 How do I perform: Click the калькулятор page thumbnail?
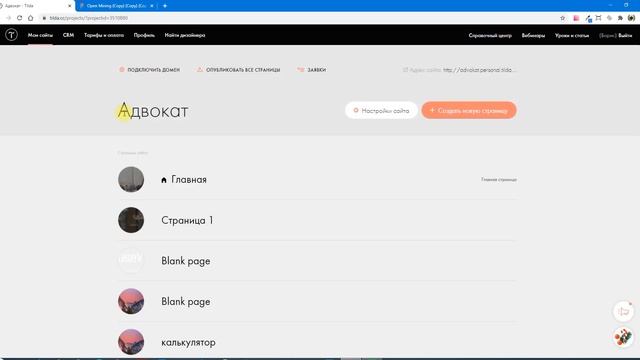pos(131,342)
